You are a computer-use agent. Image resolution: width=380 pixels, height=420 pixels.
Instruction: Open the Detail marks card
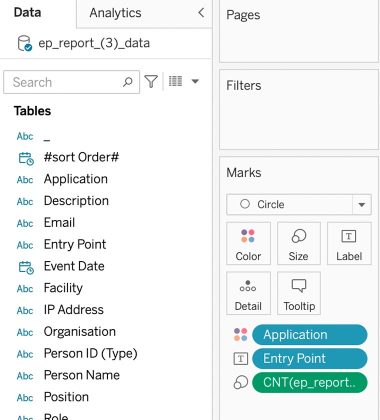pos(248,293)
